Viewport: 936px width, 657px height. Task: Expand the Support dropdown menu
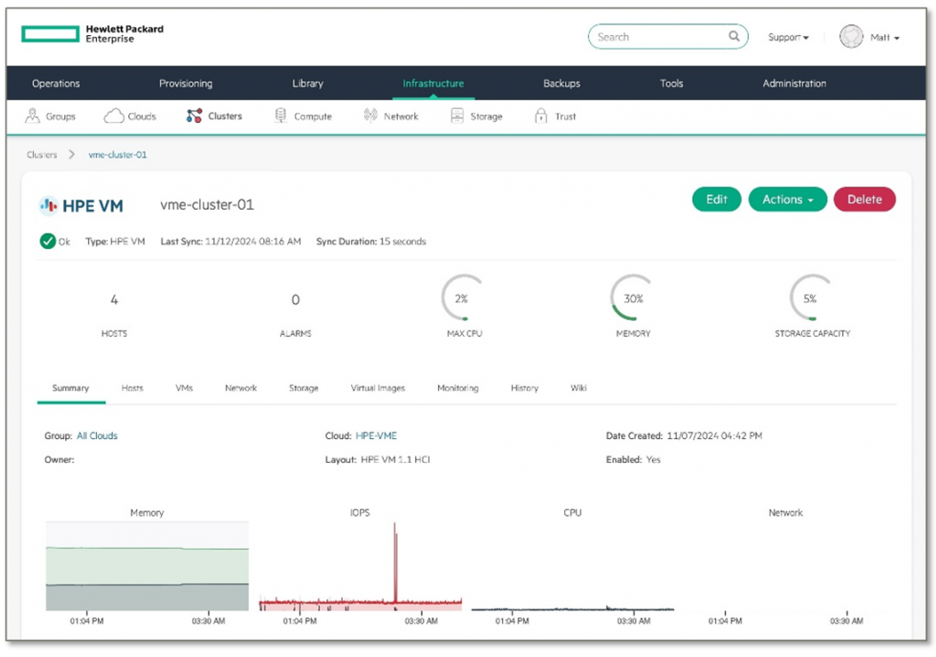(x=788, y=37)
